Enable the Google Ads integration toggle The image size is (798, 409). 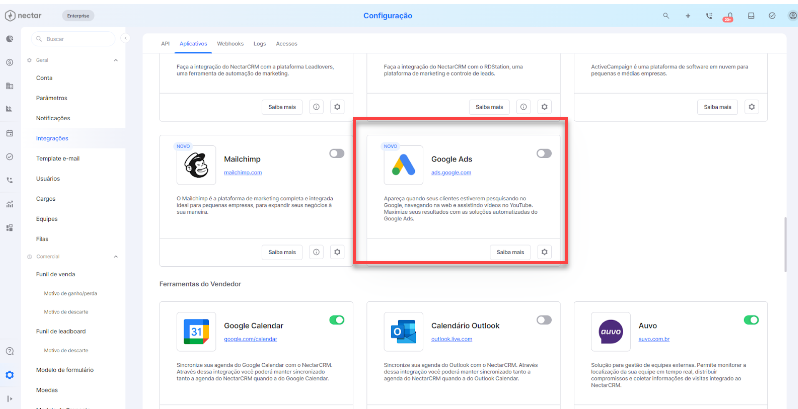(x=544, y=153)
